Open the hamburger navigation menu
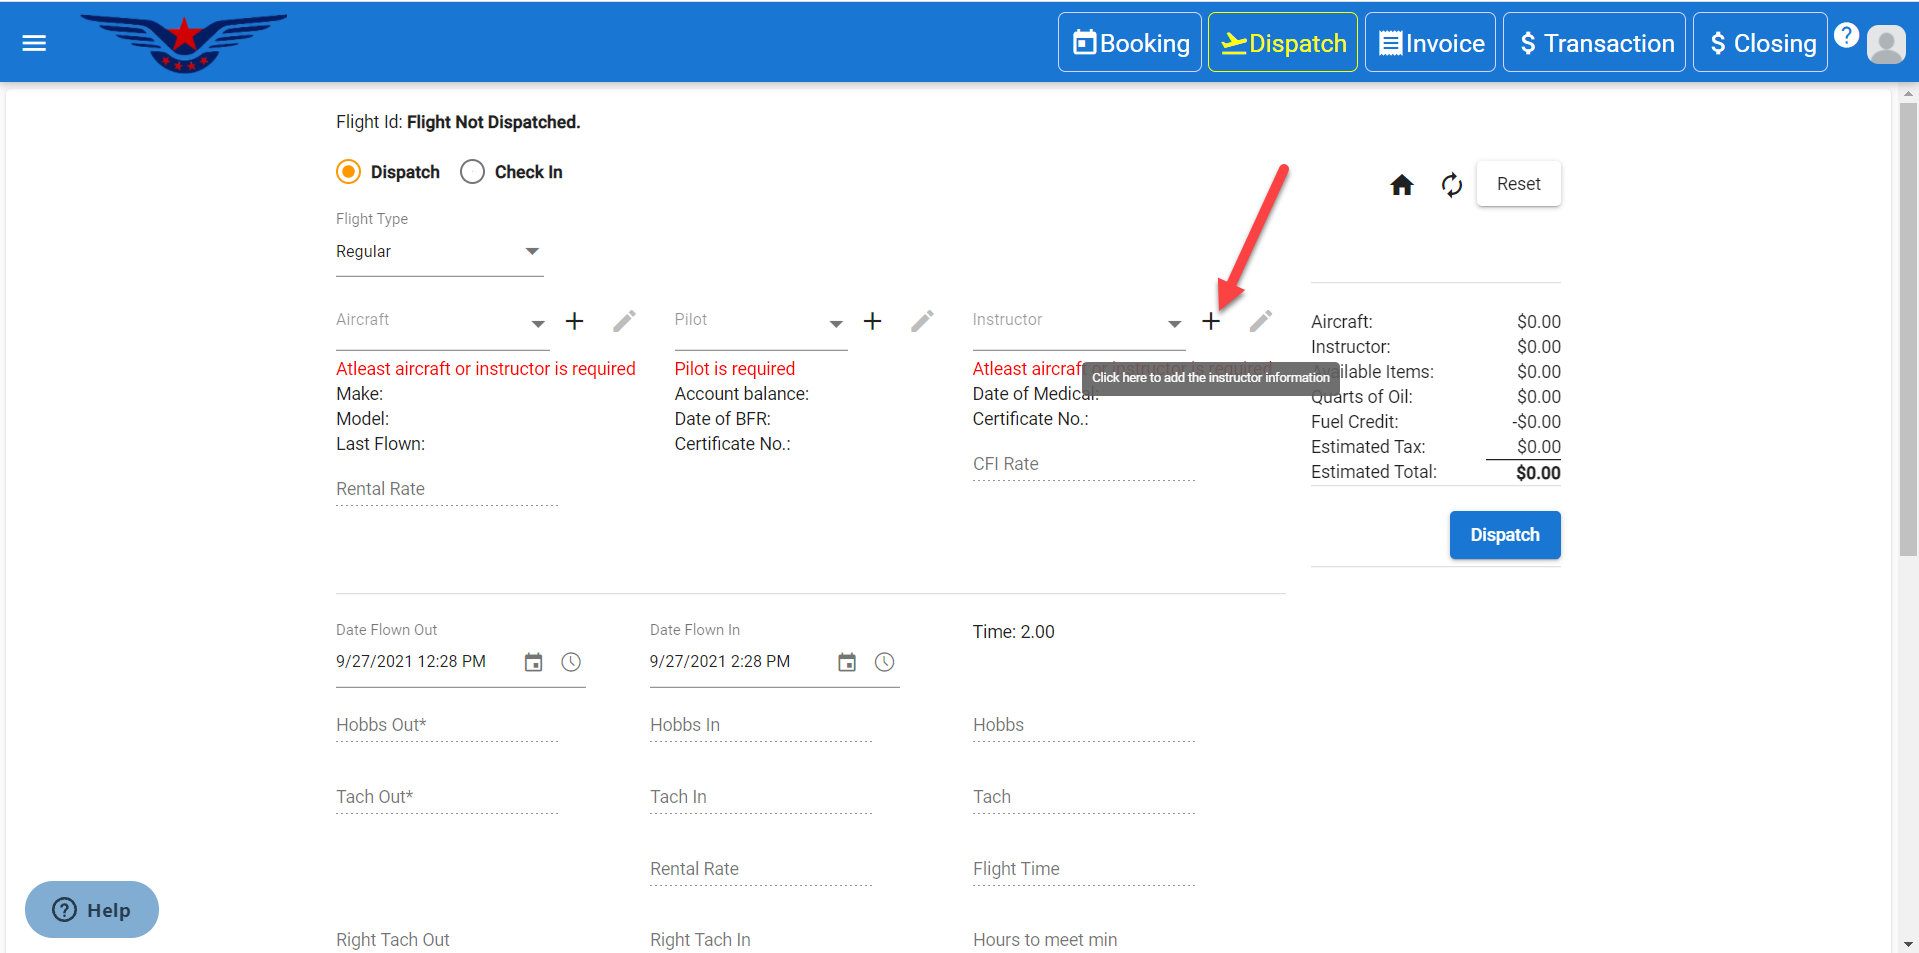This screenshot has height=953, width=1919. (x=34, y=43)
